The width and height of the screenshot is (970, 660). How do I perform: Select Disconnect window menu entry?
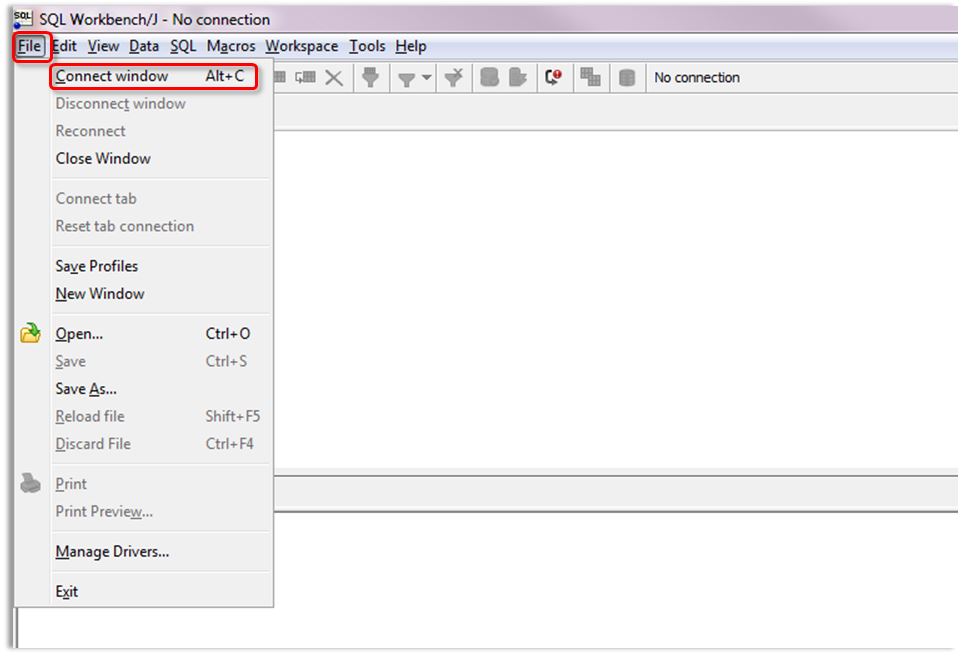point(162,103)
